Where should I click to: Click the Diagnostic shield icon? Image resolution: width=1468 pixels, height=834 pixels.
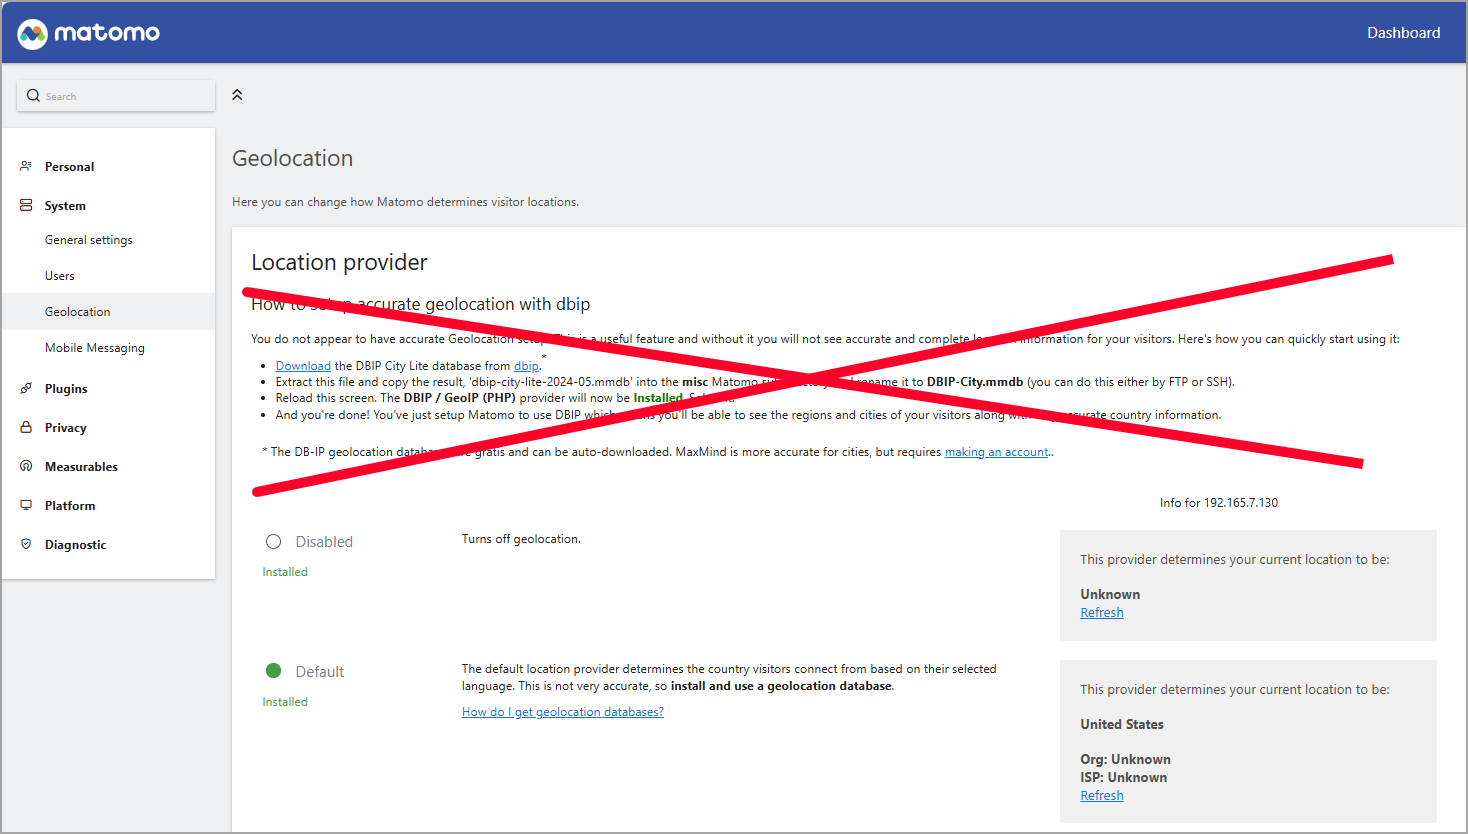(26, 544)
